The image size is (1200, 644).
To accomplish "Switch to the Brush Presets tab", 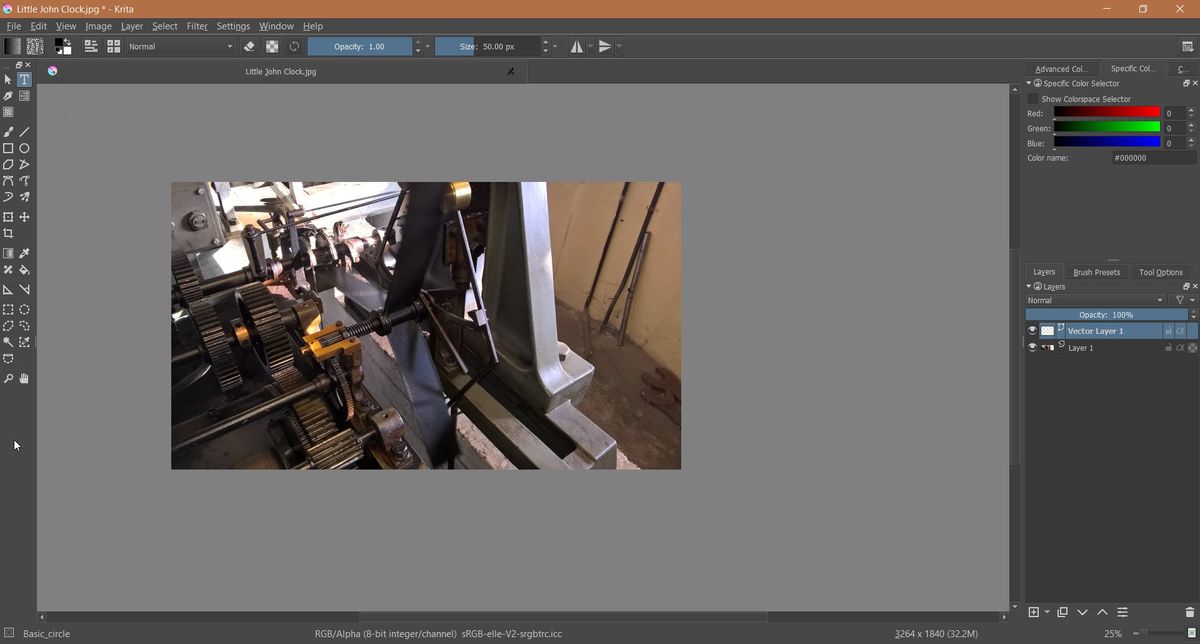I will pos(1096,271).
